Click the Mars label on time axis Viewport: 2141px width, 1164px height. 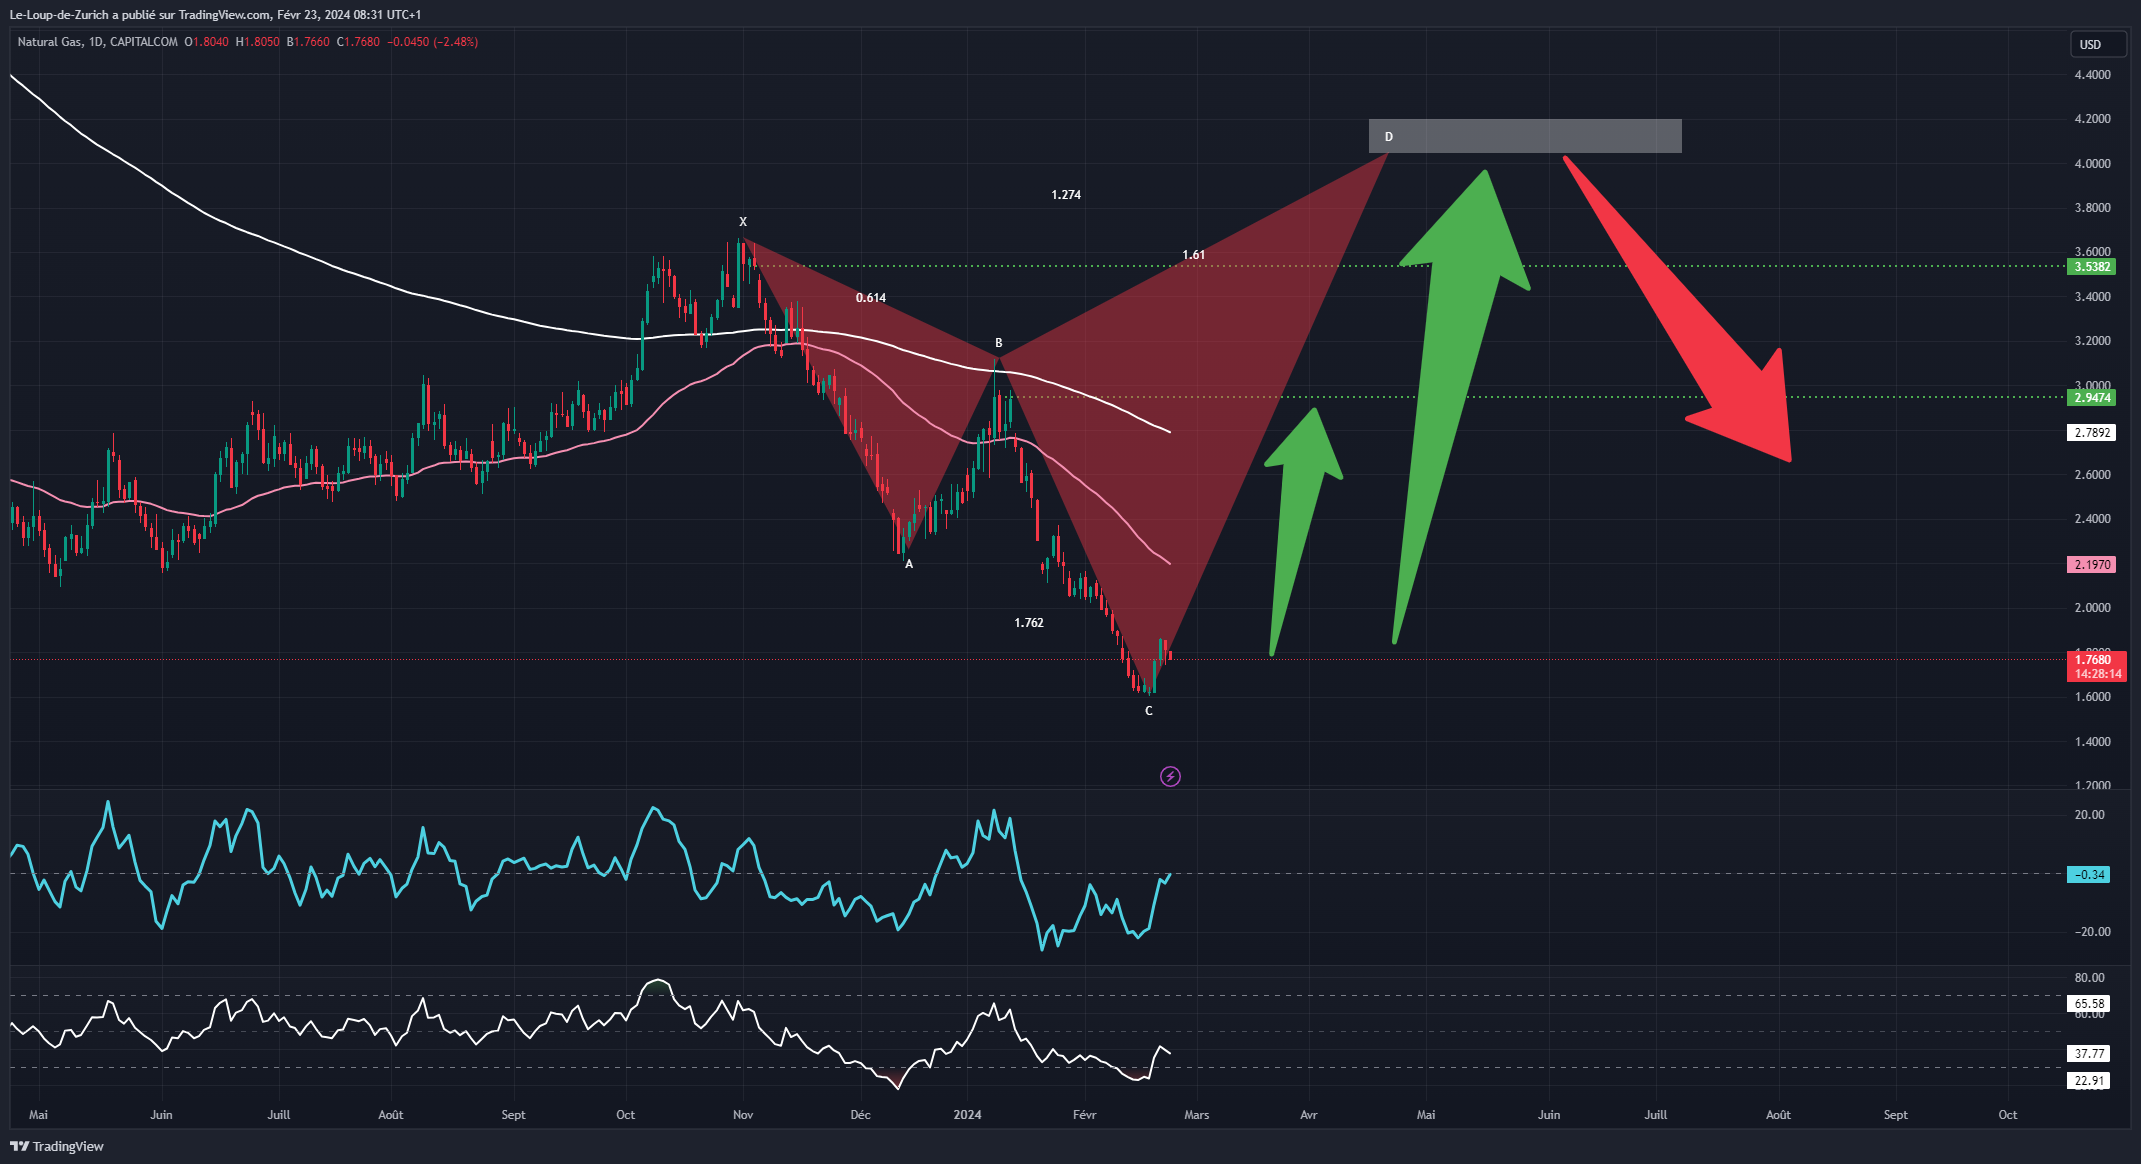tap(1196, 1115)
